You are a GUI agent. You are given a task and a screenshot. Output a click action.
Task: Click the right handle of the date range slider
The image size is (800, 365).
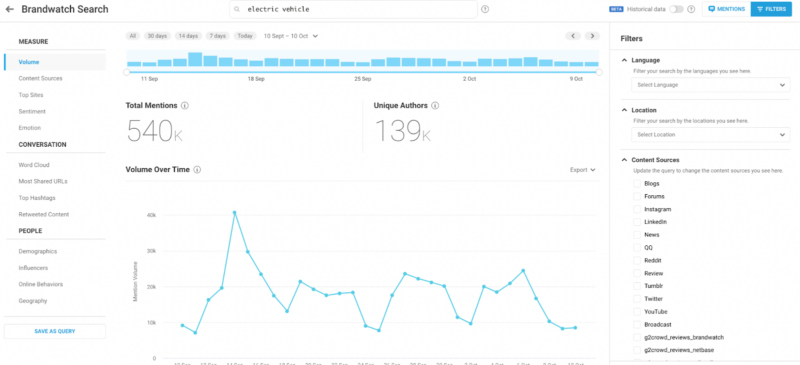pos(599,72)
